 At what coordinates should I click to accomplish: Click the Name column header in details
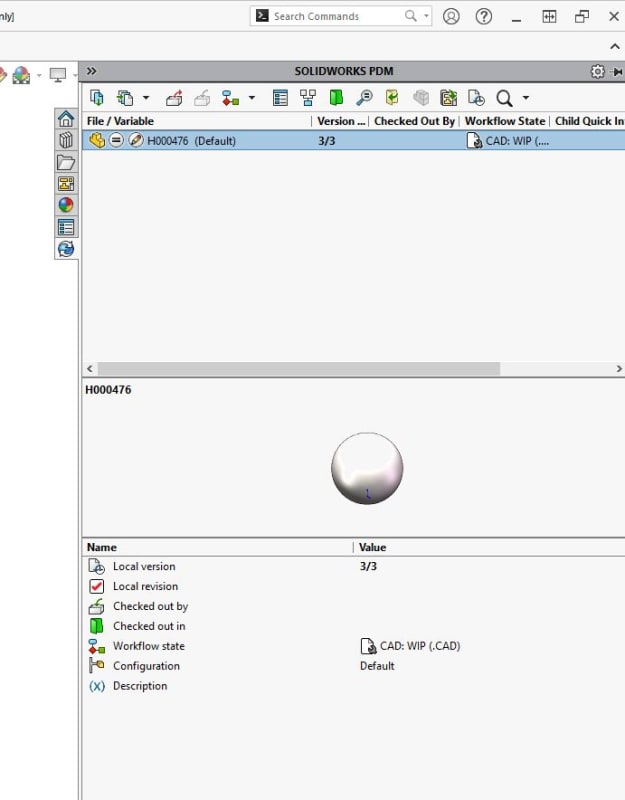coord(102,547)
